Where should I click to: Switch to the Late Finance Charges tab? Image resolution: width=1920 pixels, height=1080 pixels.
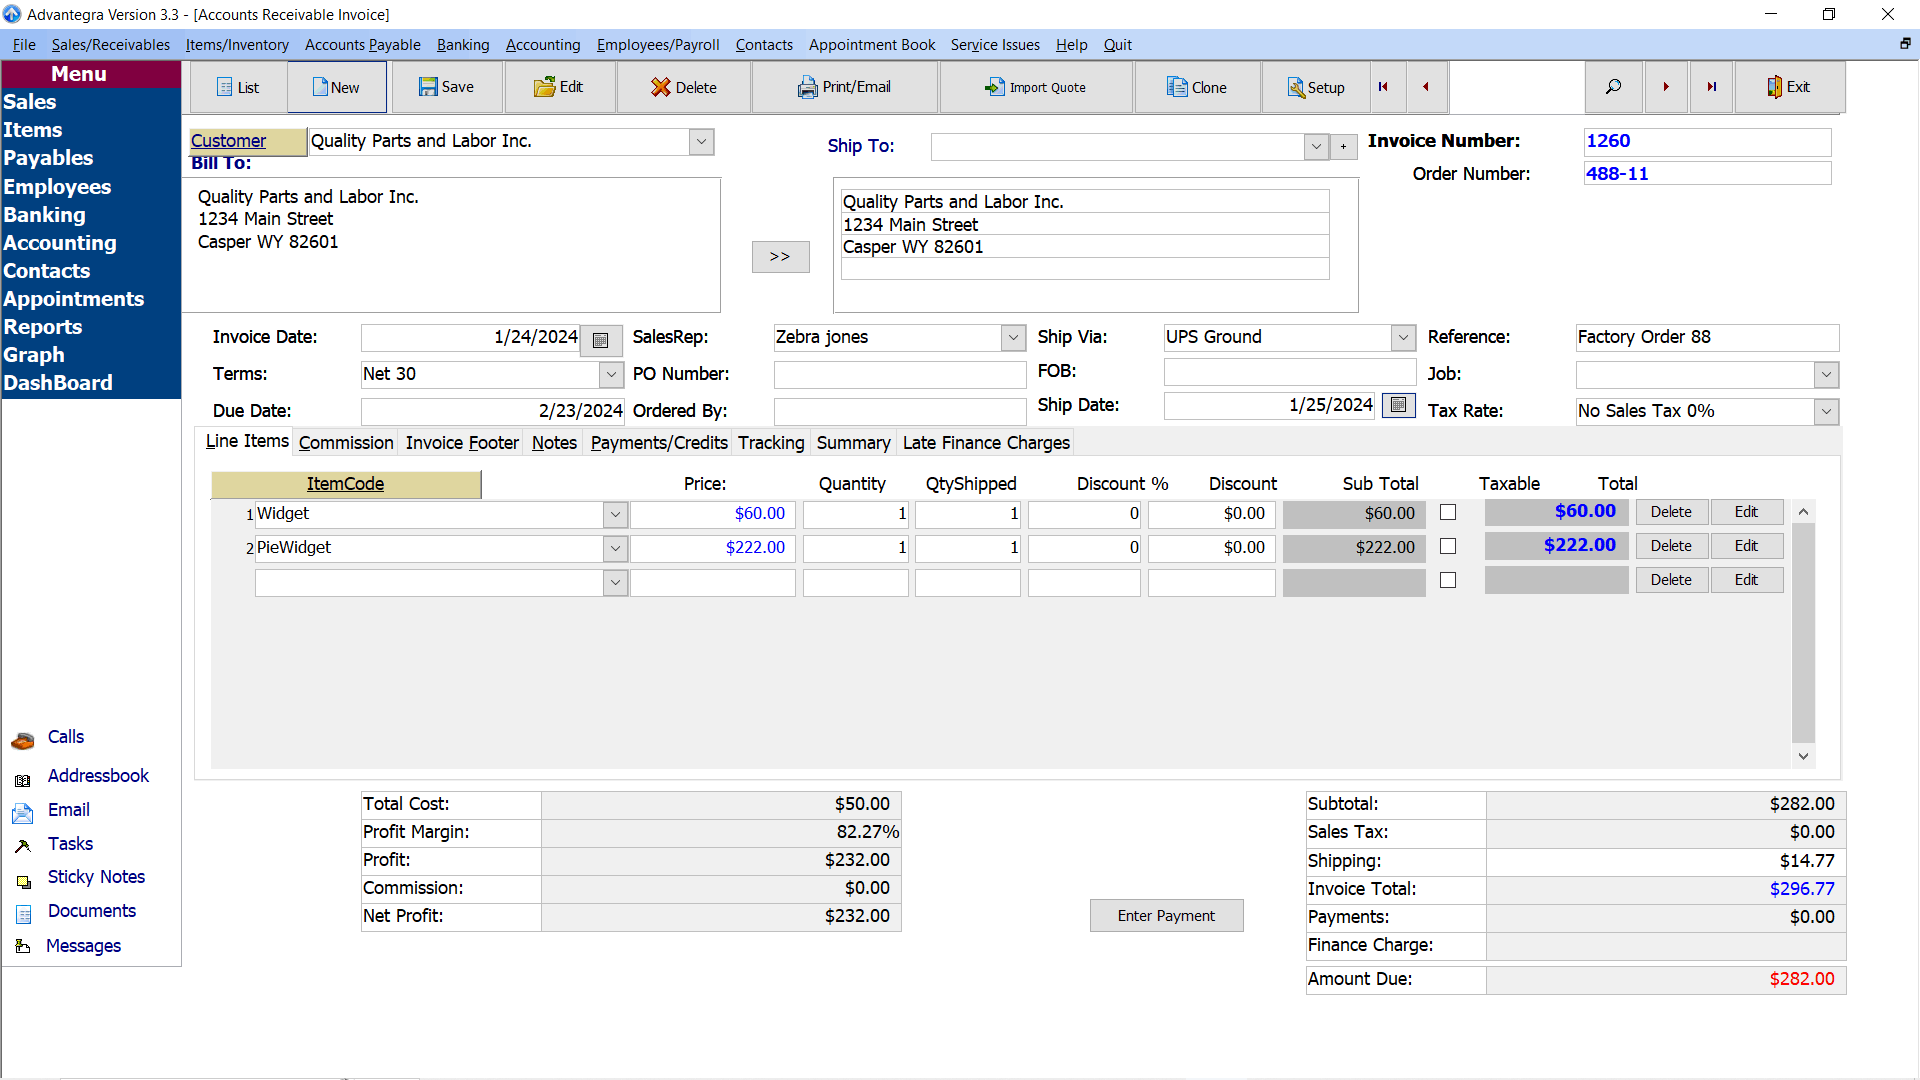click(986, 443)
